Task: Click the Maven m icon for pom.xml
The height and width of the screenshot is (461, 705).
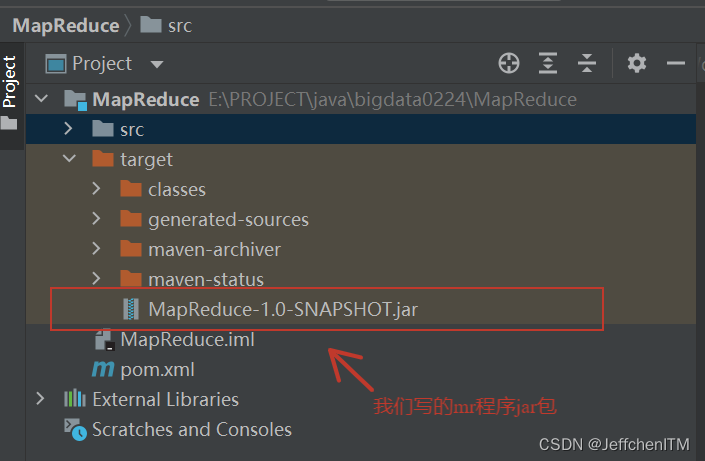Action: coord(103,369)
